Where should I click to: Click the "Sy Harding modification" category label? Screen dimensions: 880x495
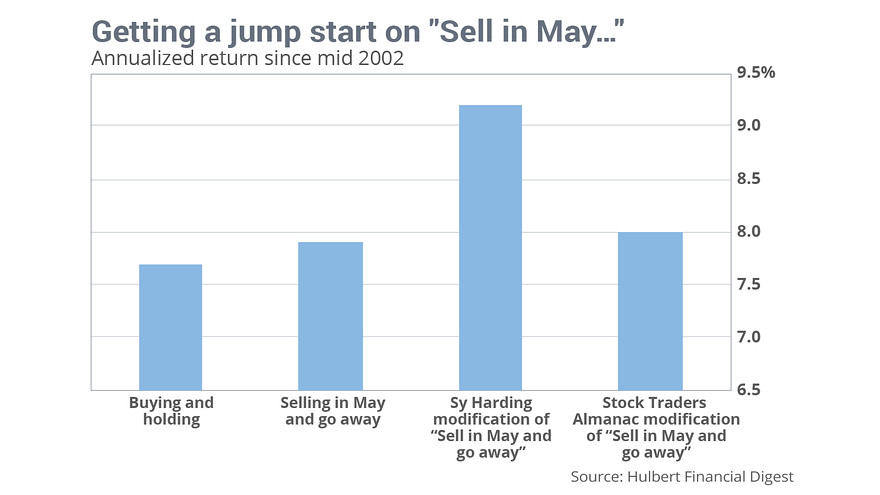489,428
